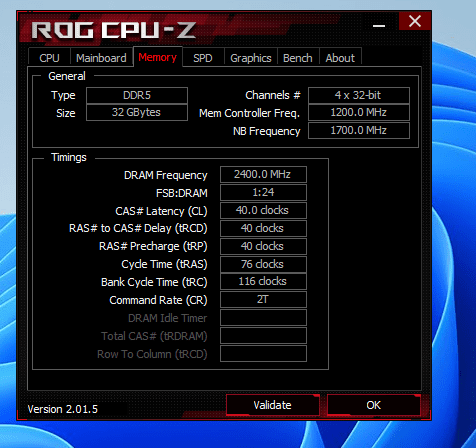Close the ROG CPU-Z window

[x=415, y=21]
